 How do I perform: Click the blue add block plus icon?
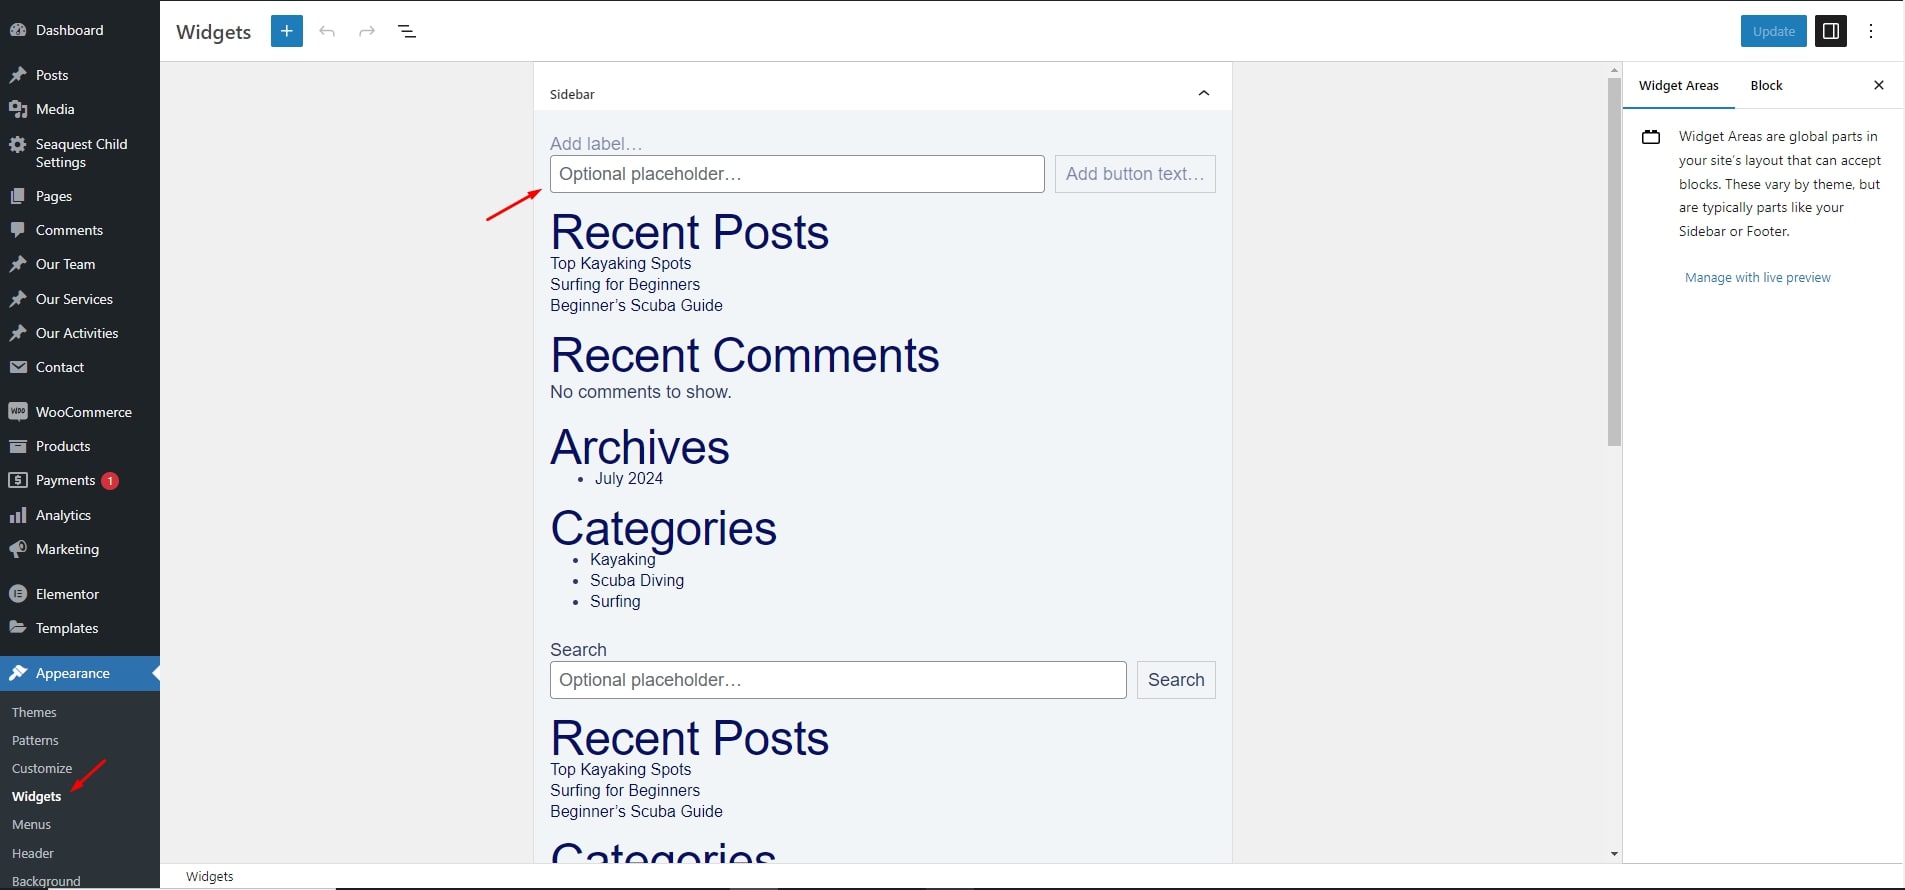287,31
